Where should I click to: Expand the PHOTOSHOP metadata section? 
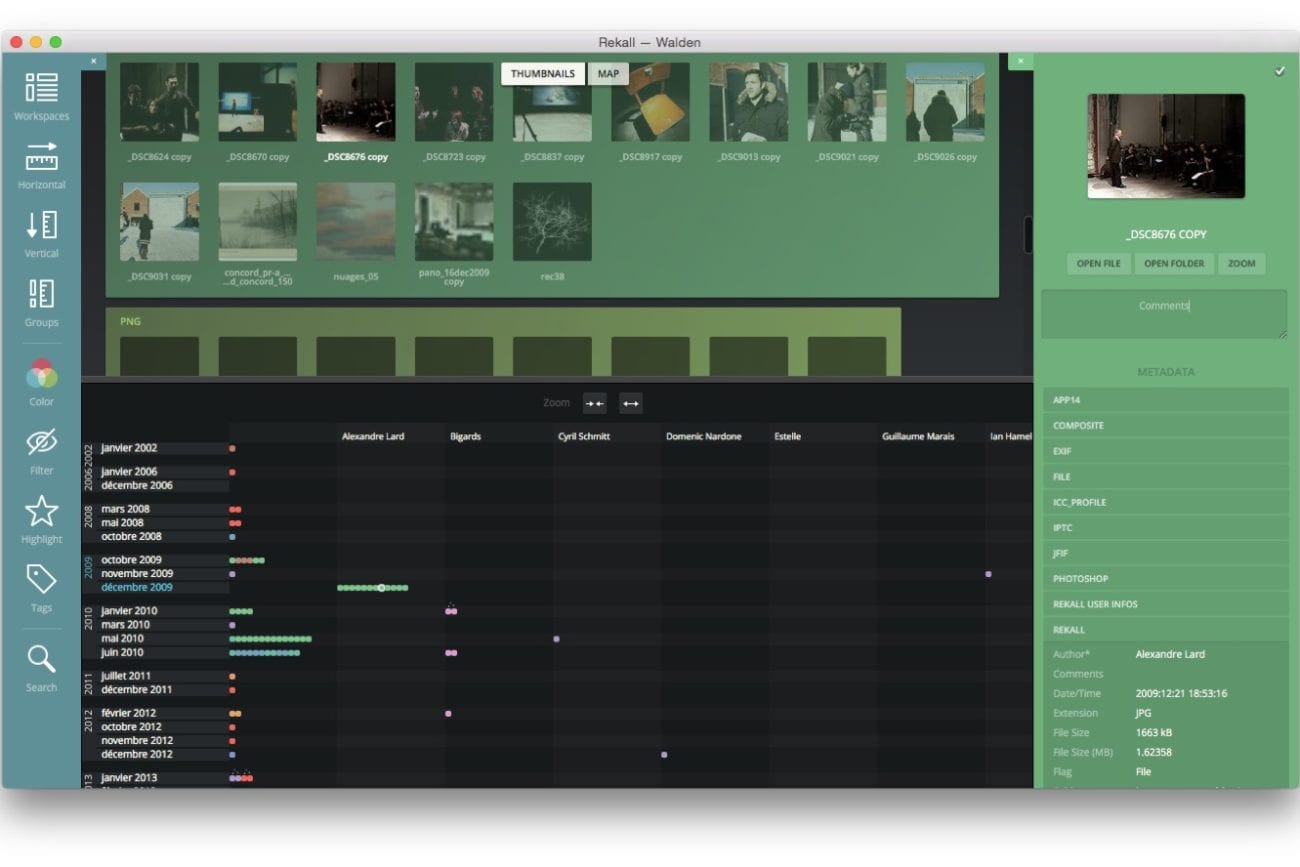[1165, 579]
